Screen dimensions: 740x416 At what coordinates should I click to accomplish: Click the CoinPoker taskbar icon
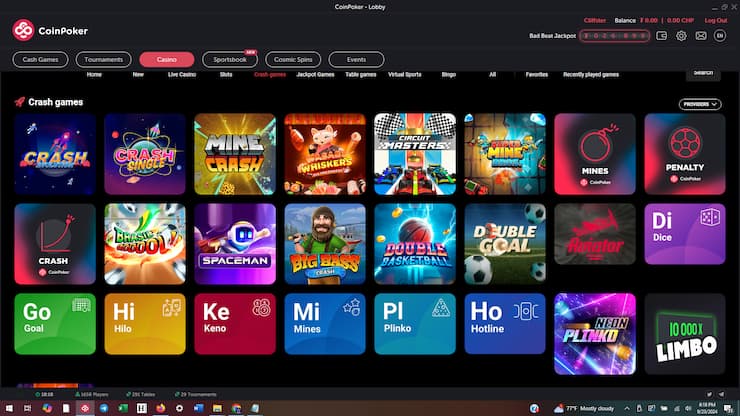pyautogui.click(x=85, y=408)
